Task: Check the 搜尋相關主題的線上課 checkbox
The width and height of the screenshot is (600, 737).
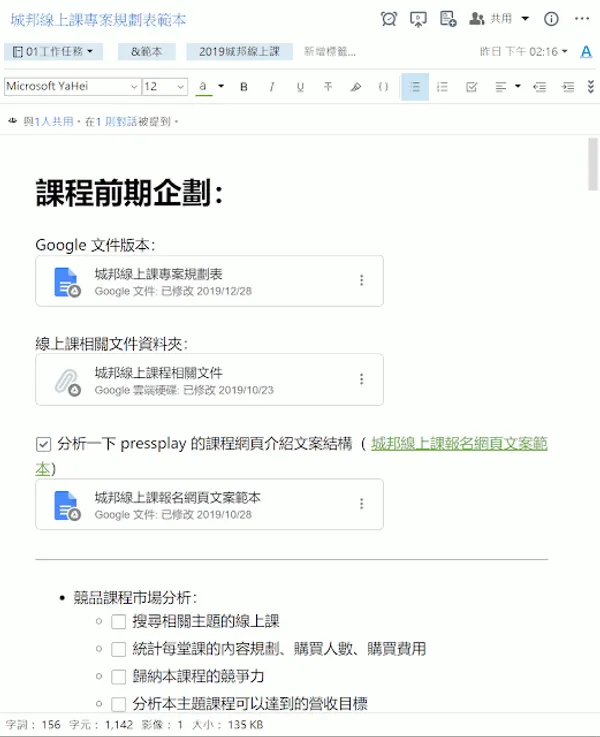Action: click(119, 621)
